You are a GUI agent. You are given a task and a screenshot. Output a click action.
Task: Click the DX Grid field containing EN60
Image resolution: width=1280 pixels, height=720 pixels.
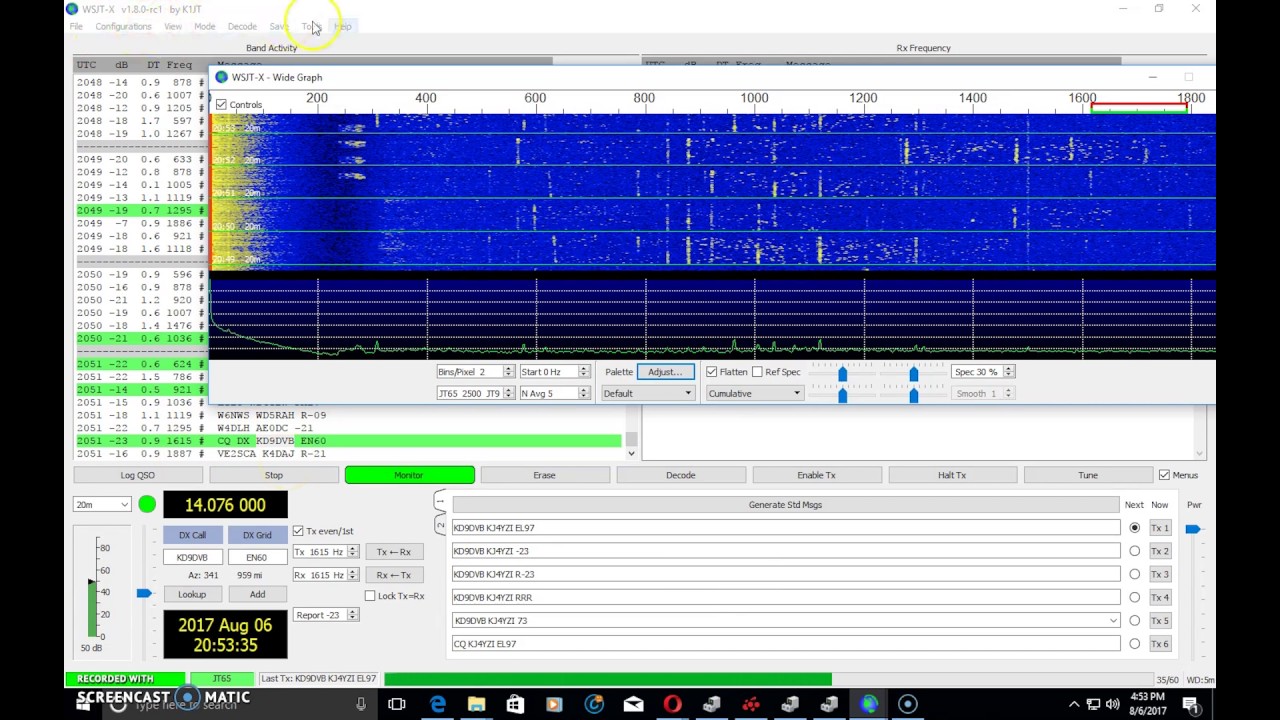pyautogui.click(x=257, y=558)
